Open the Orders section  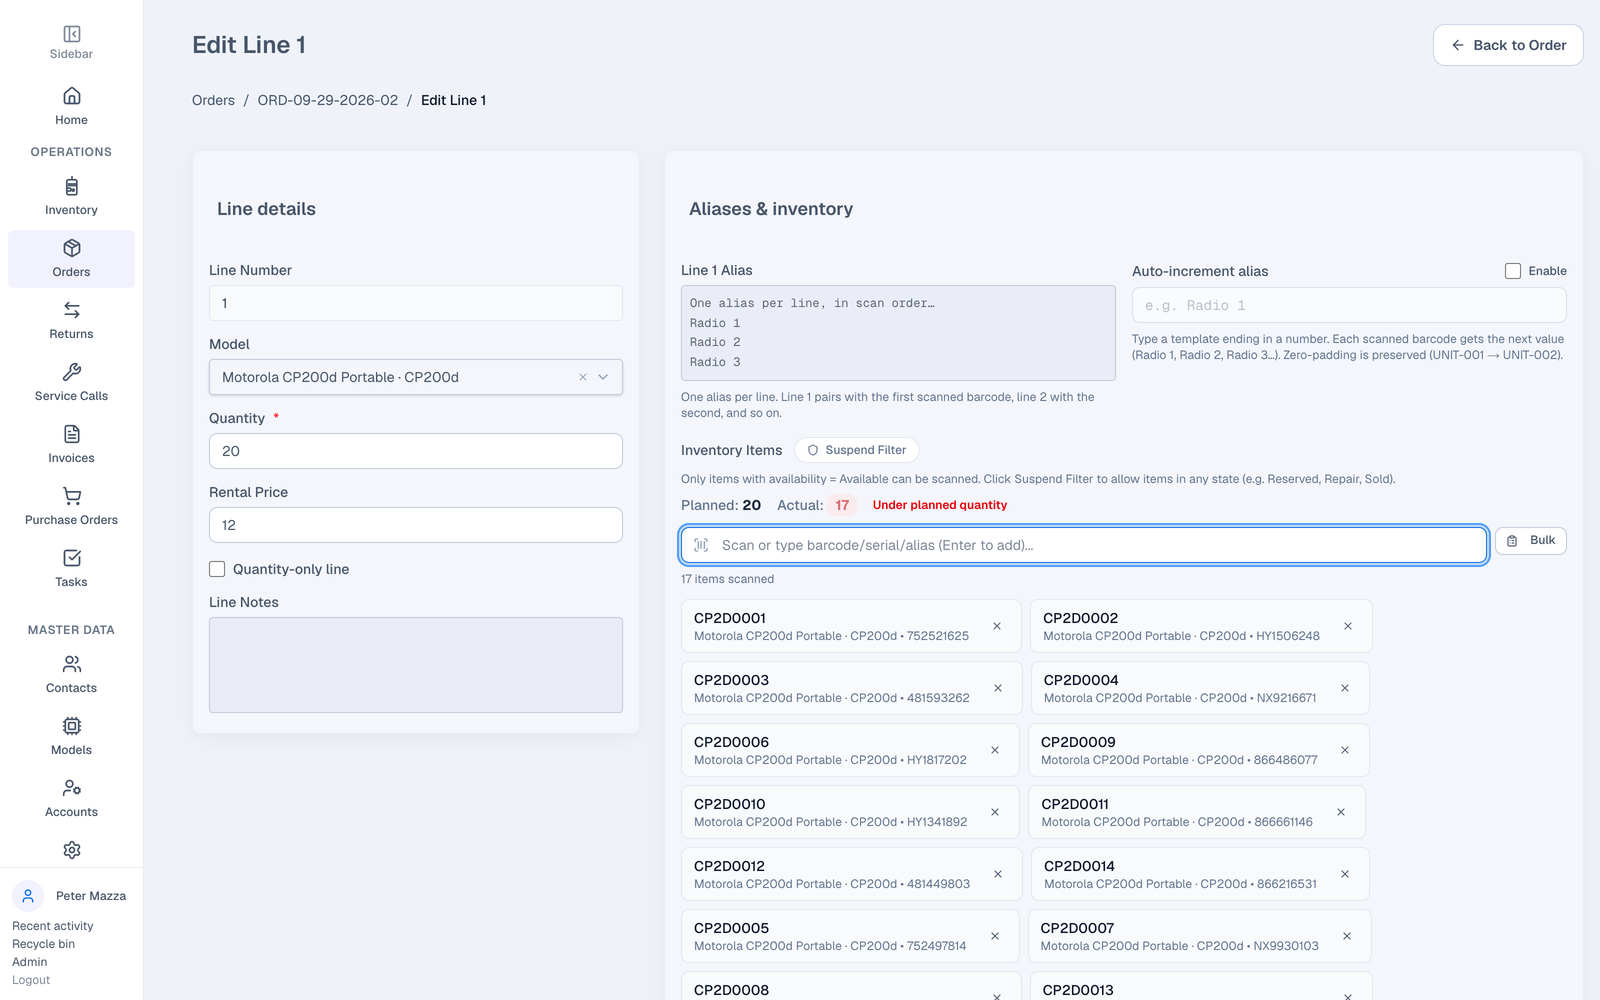point(72,259)
